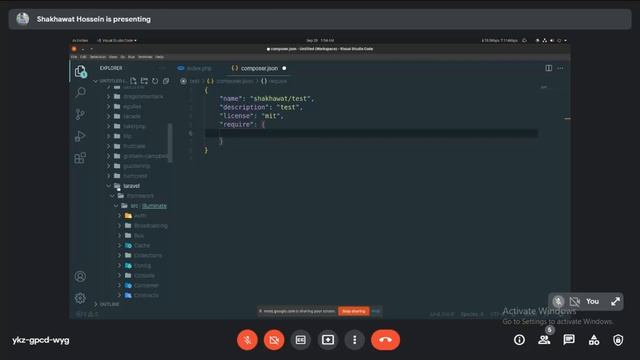Screen dimensions: 640x360
Task: Click the Illuminate folder link
Action: (154, 206)
